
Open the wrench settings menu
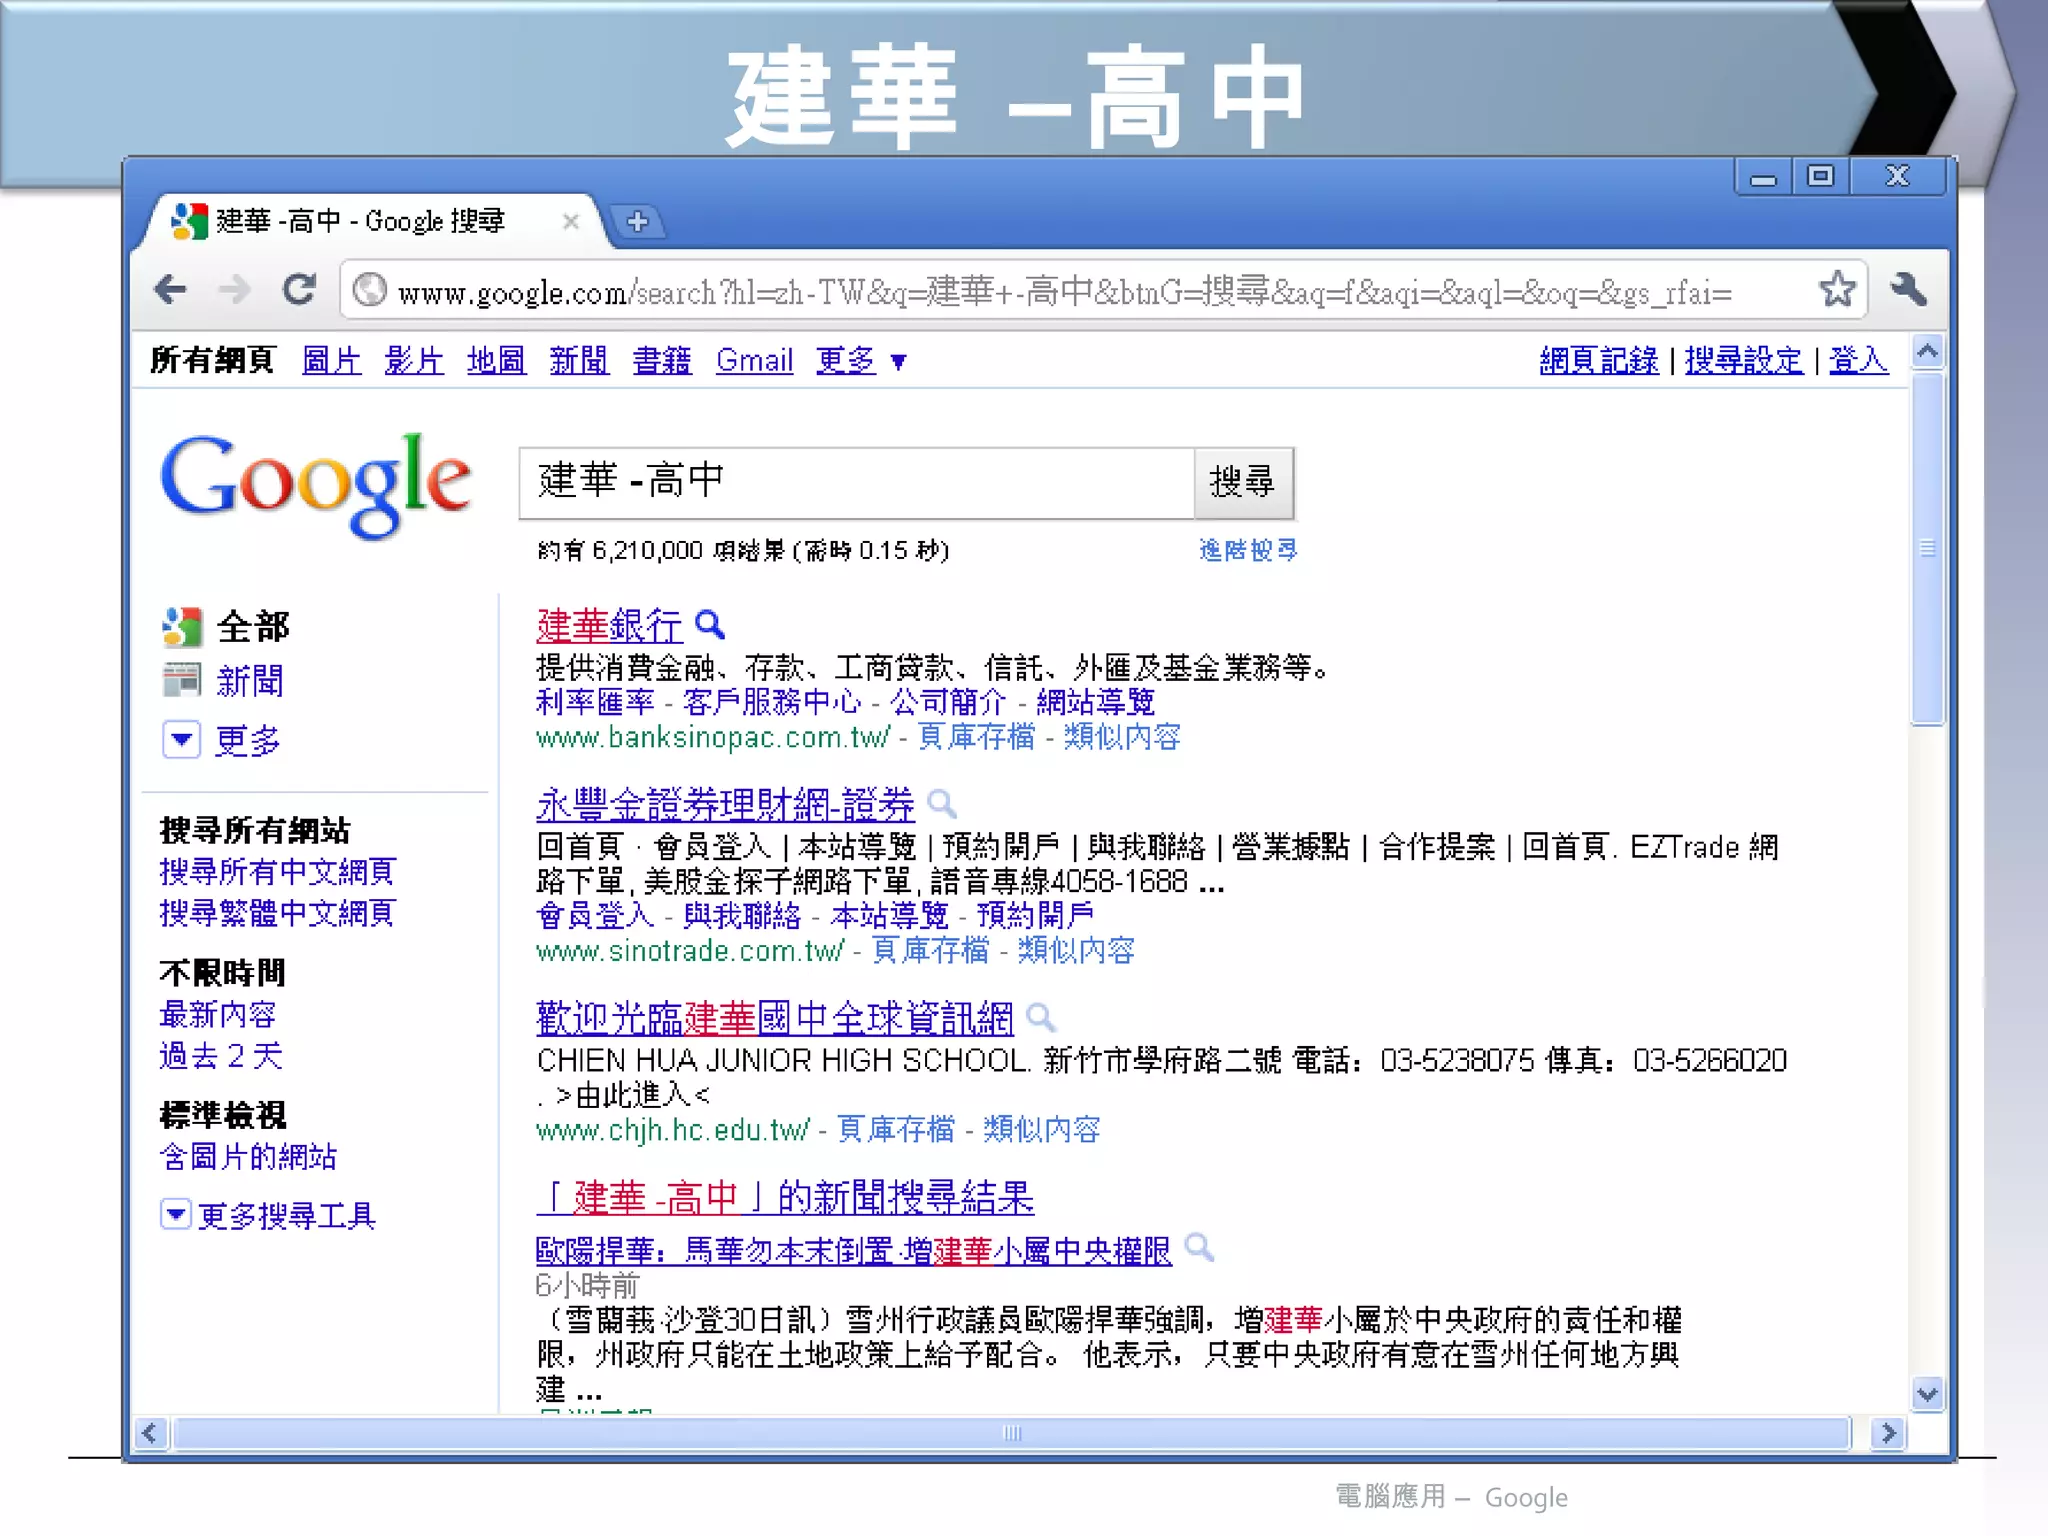pyautogui.click(x=1908, y=290)
